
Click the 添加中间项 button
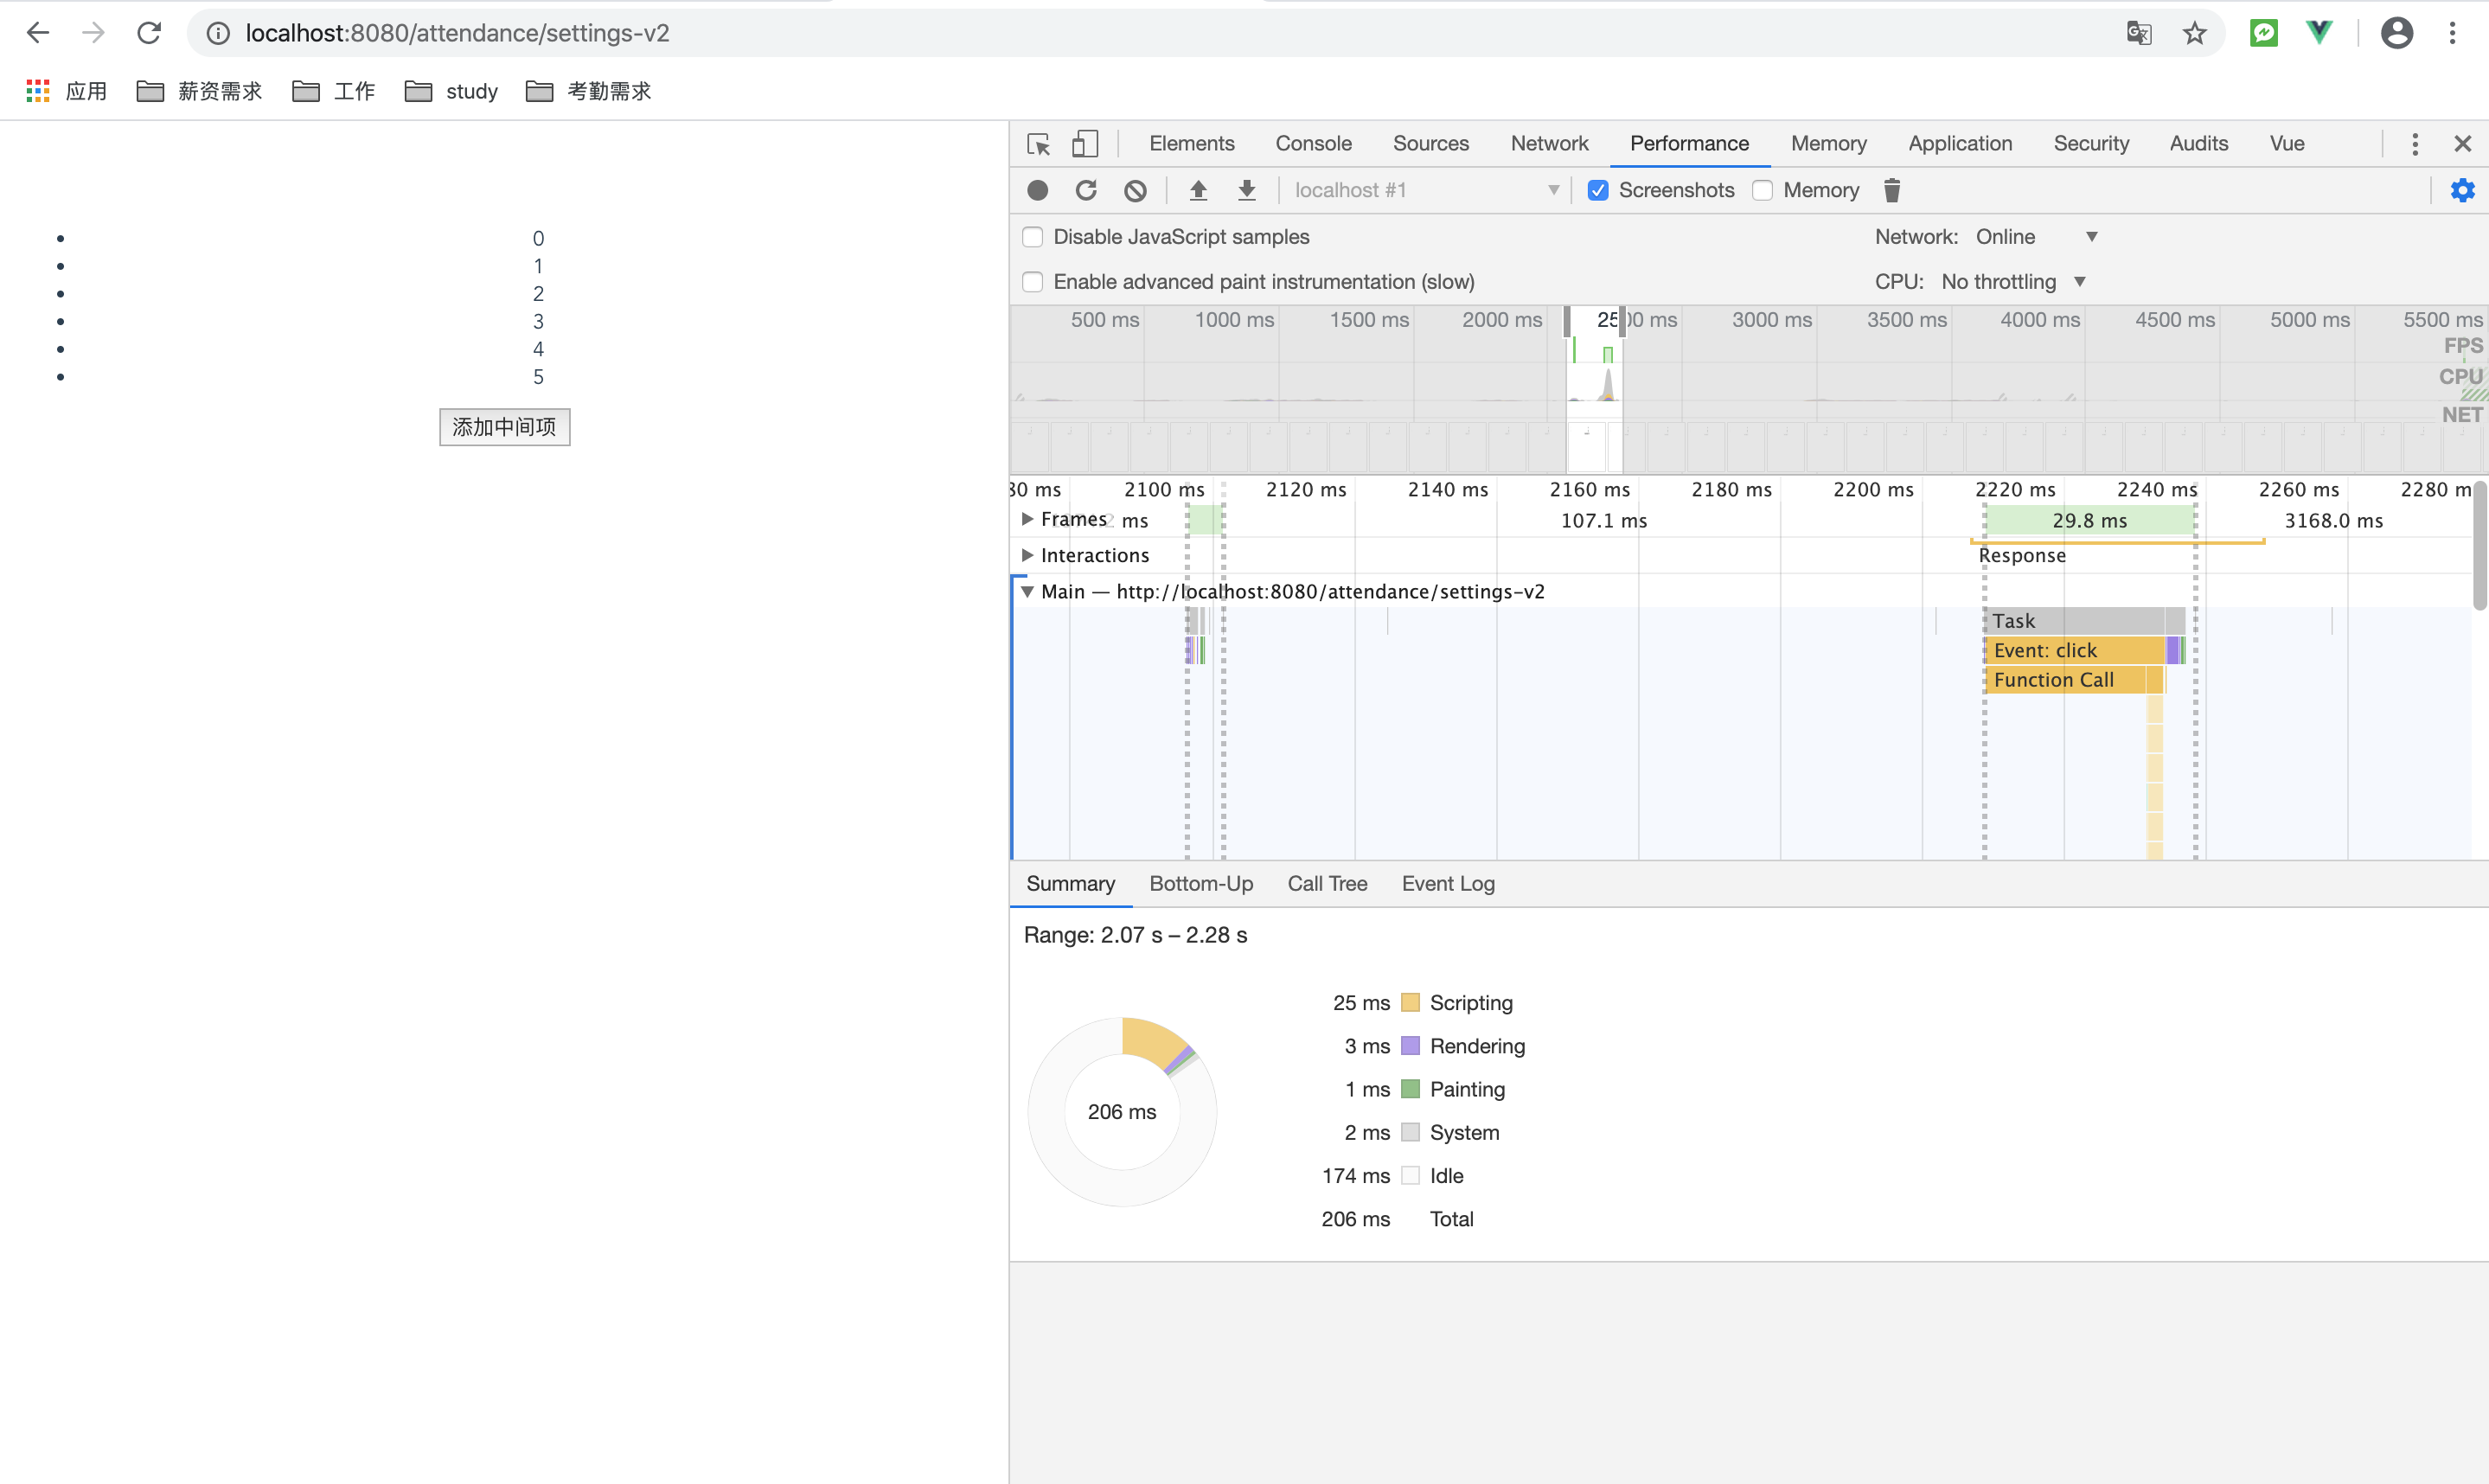[504, 427]
